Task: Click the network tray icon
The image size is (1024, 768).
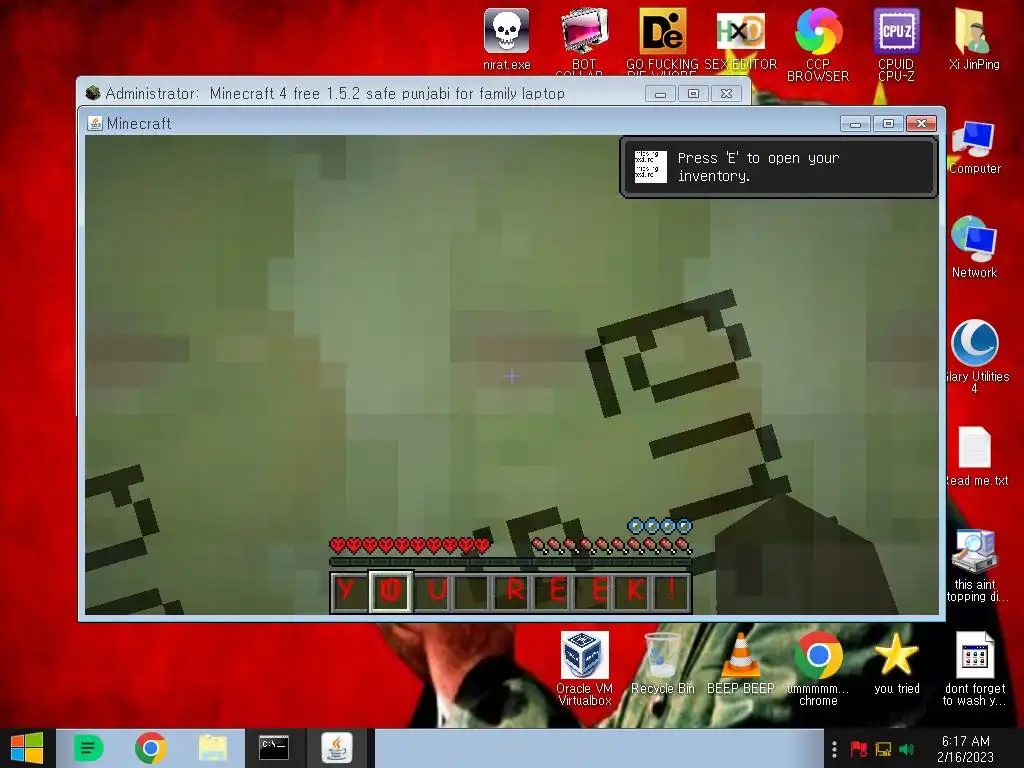Action: (x=882, y=749)
